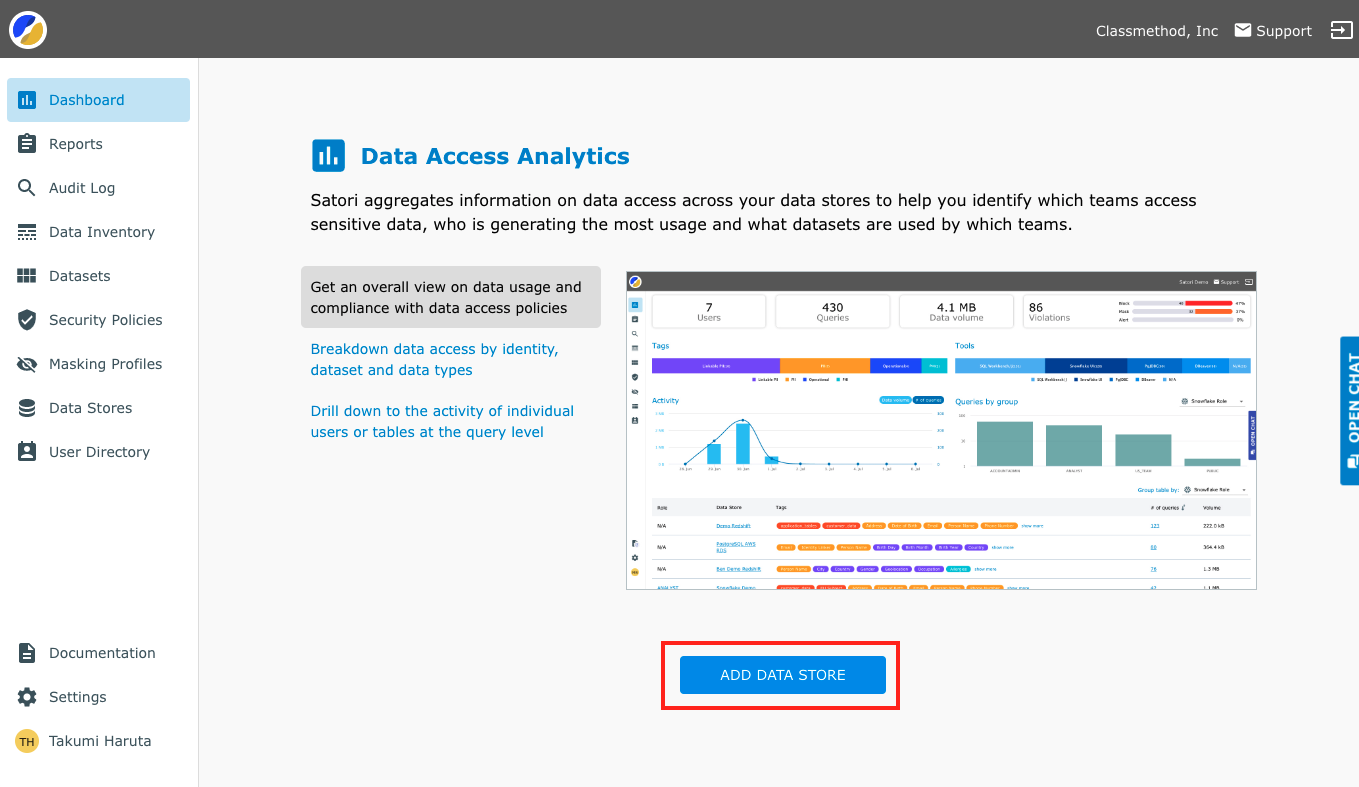Screen dimensions: 1359x787
Task: Click the OPEN CHAT side tab
Action: (1349, 410)
